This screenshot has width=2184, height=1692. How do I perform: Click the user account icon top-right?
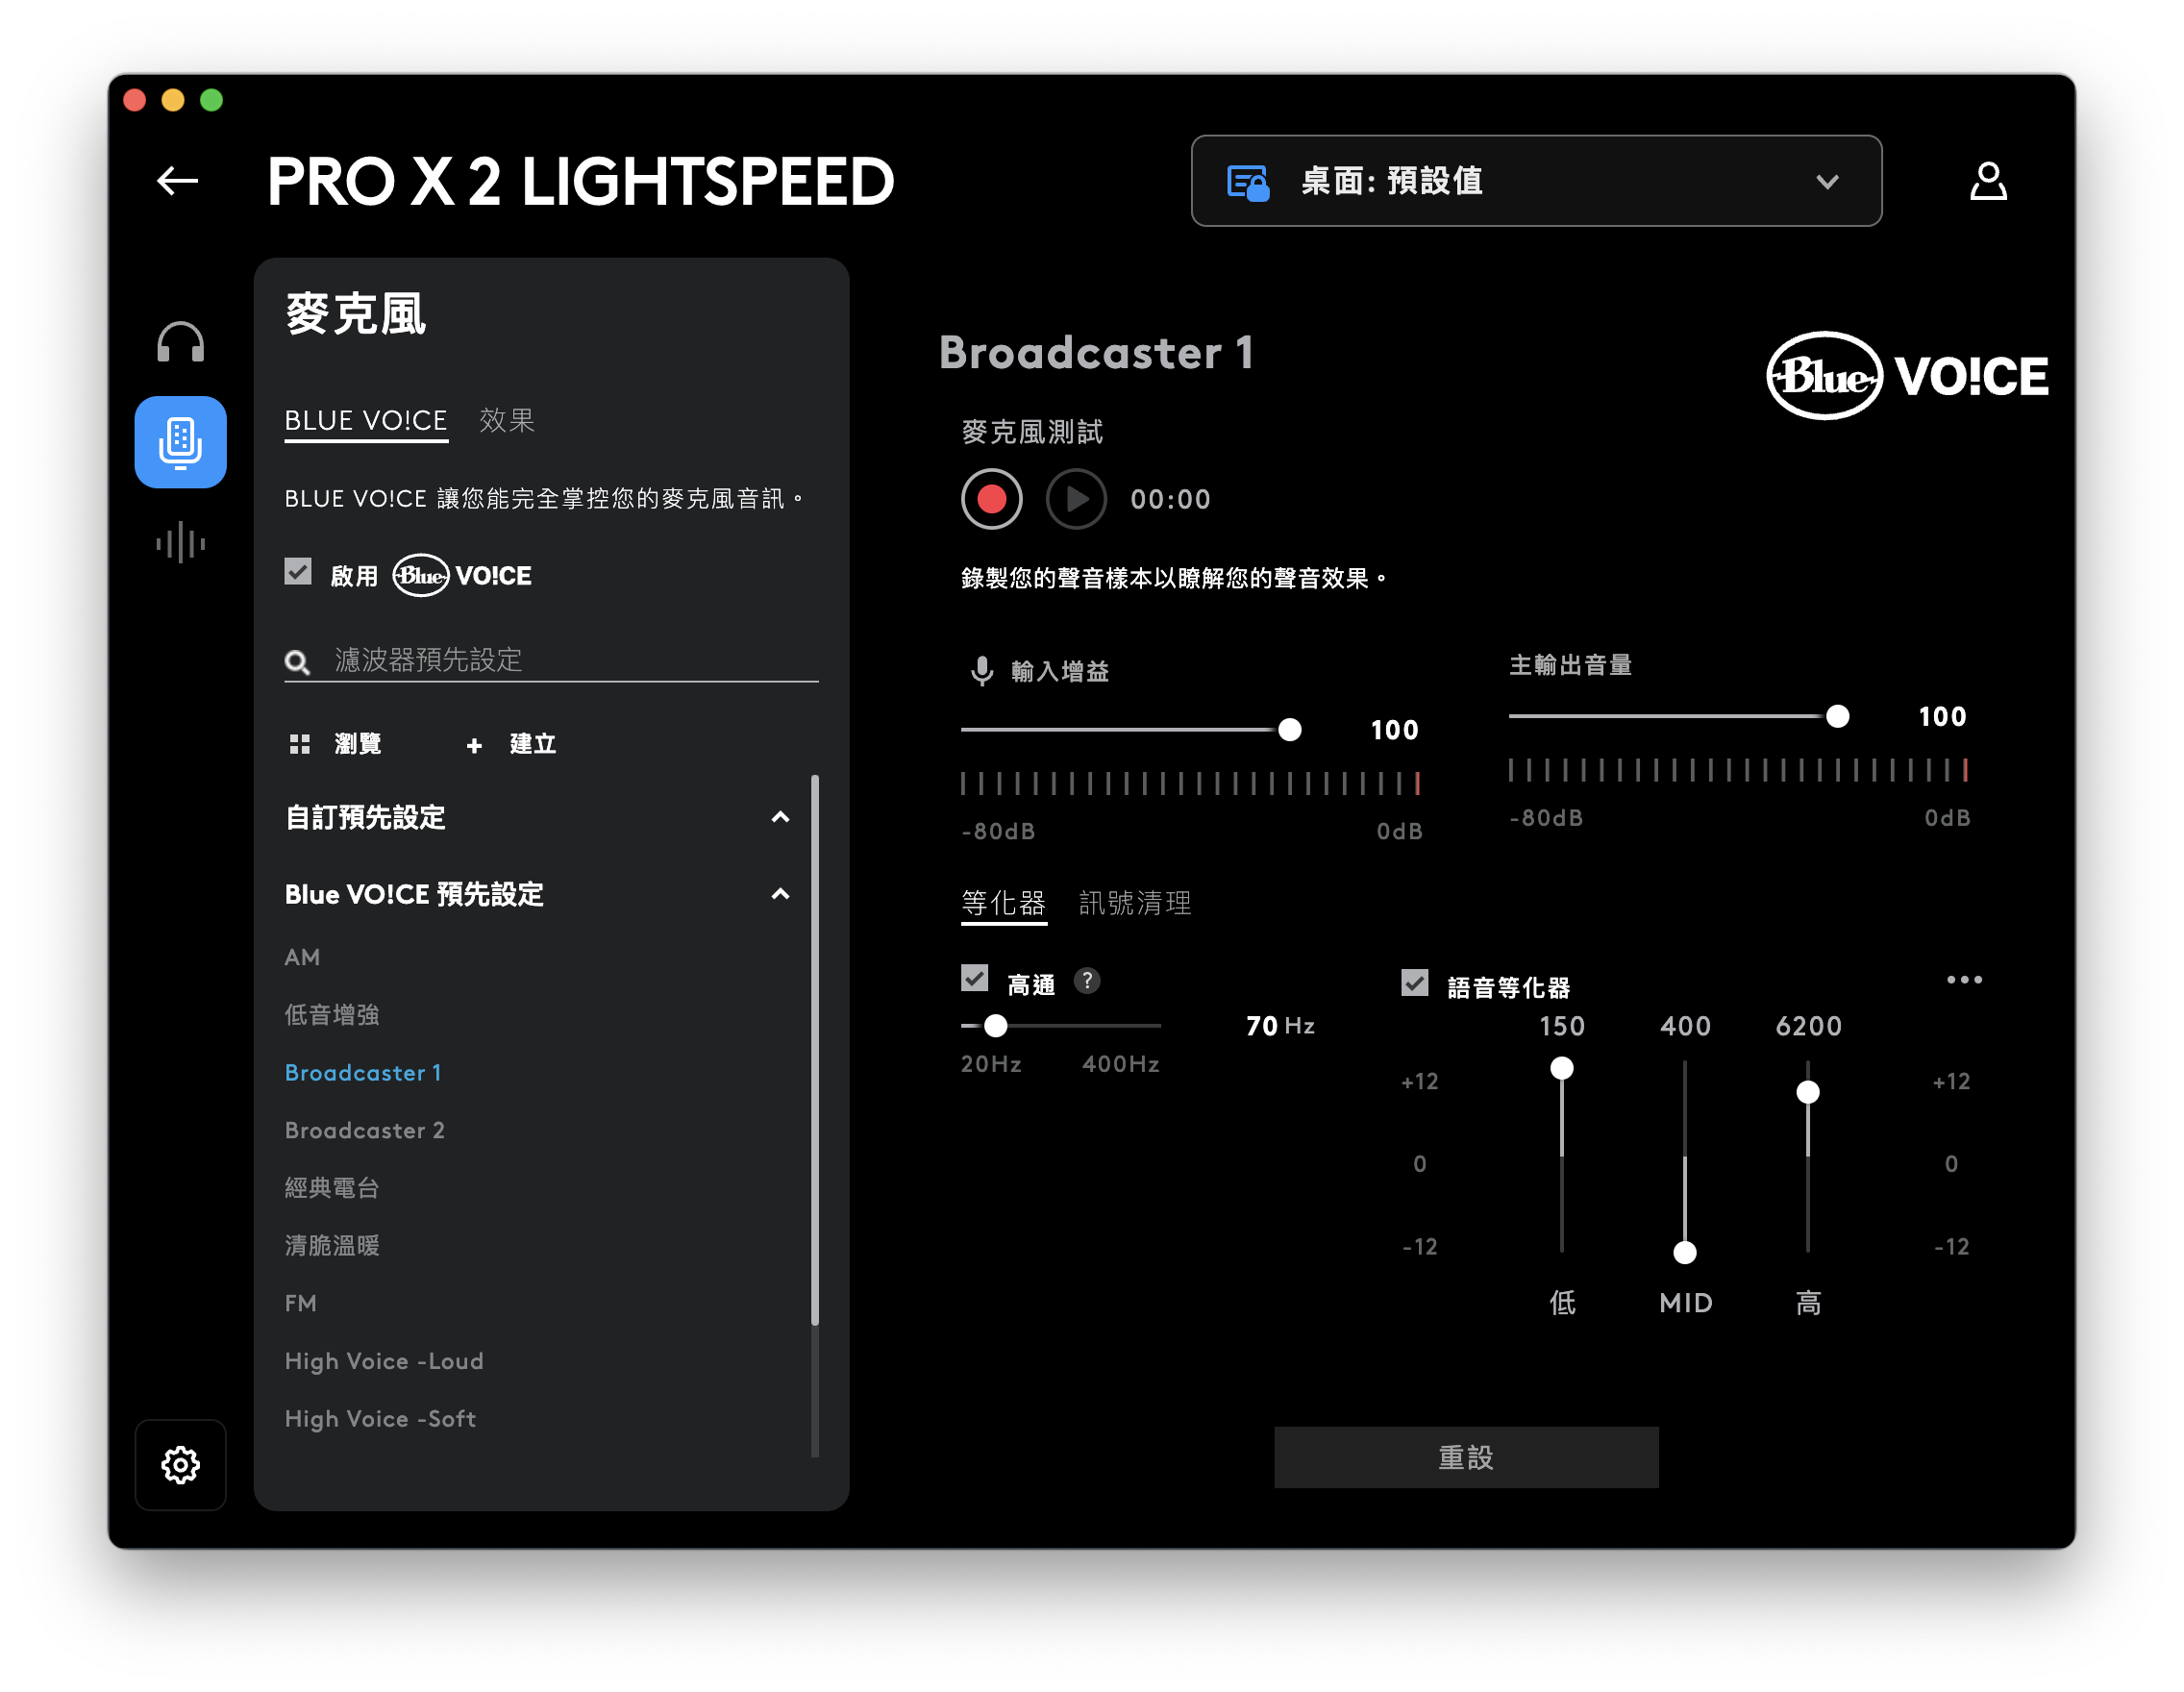click(1989, 179)
